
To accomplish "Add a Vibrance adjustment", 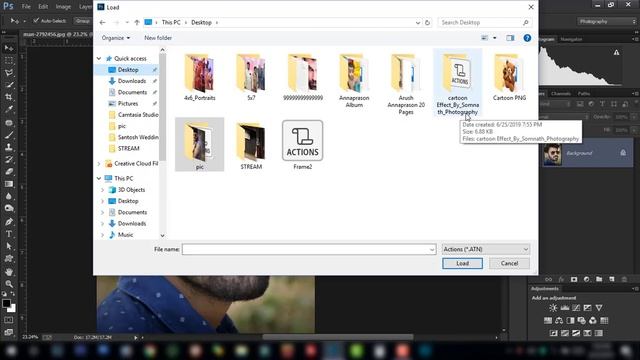I will pyautogui.click(x=599, y=308).
